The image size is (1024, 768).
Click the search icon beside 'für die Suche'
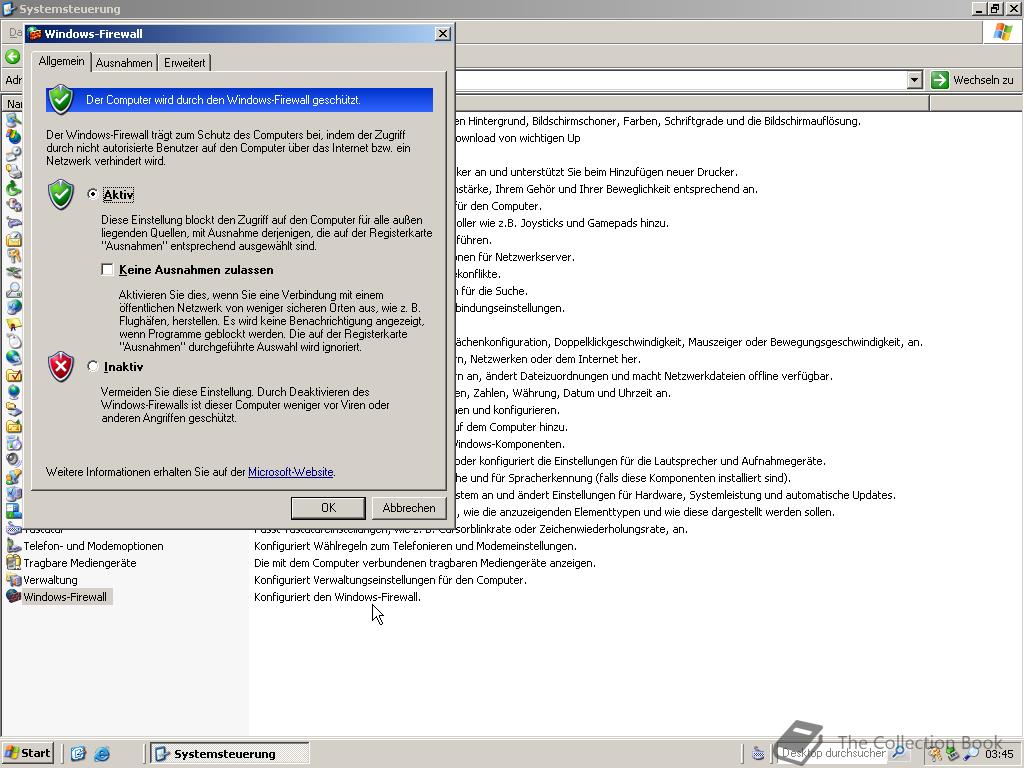[13, 290]
